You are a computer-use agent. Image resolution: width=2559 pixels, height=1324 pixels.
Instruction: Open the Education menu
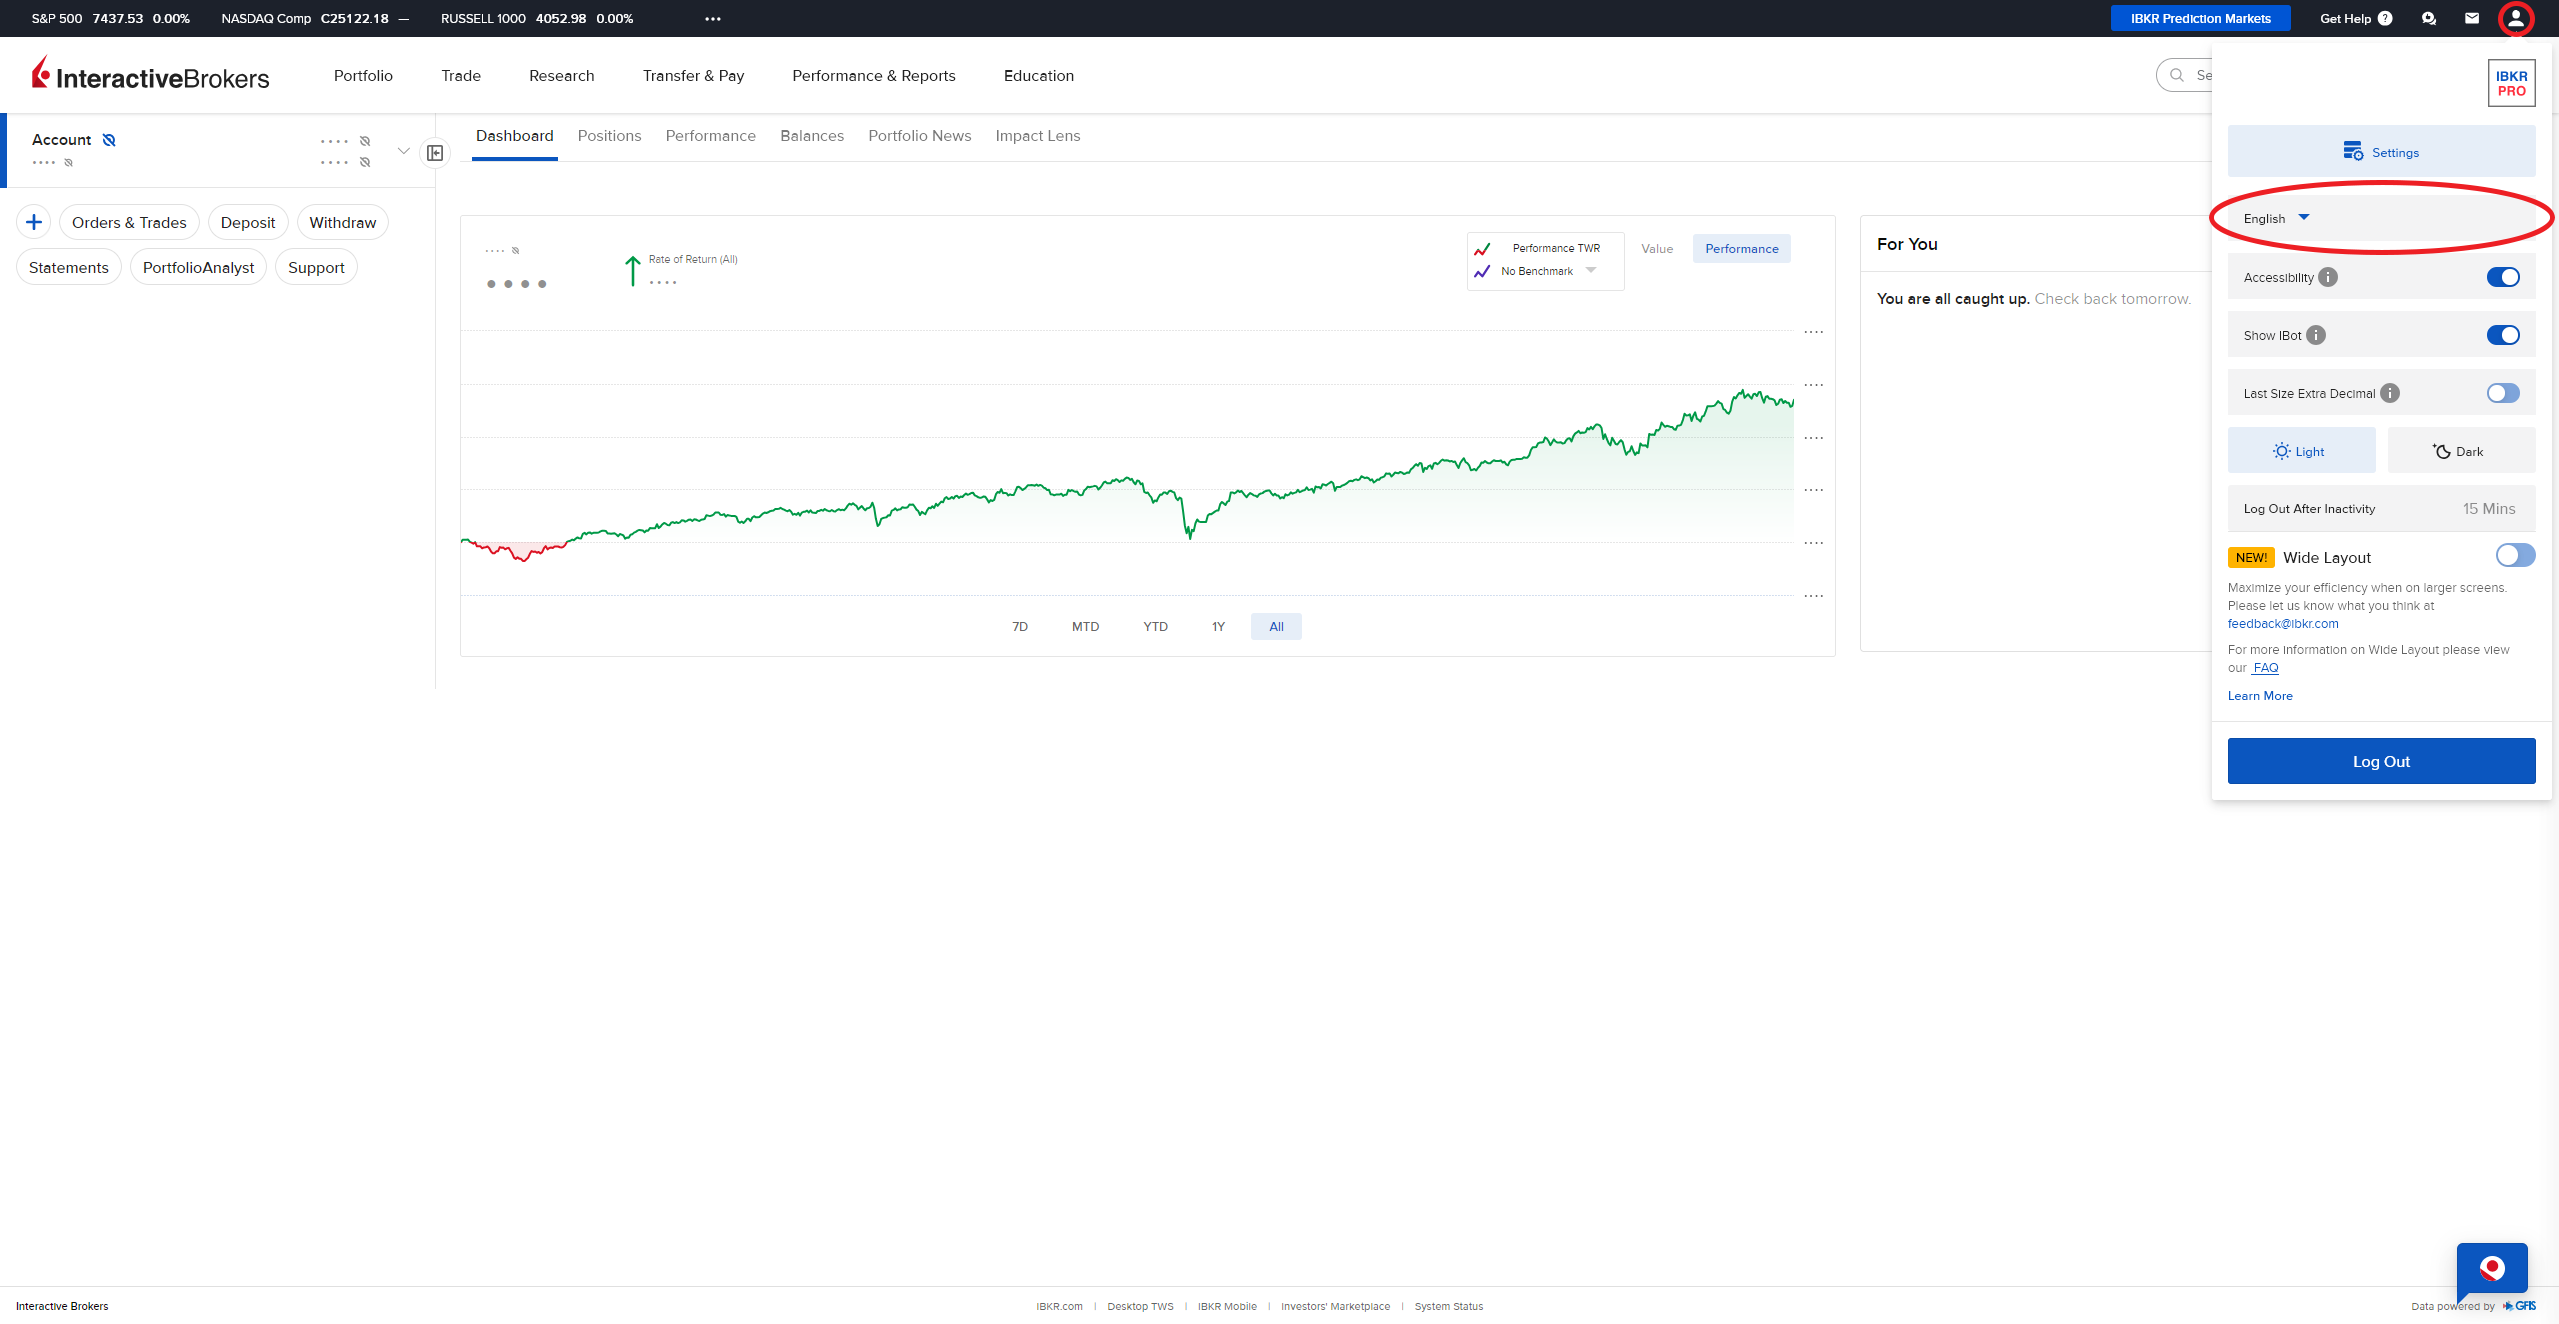(1039, 75)
